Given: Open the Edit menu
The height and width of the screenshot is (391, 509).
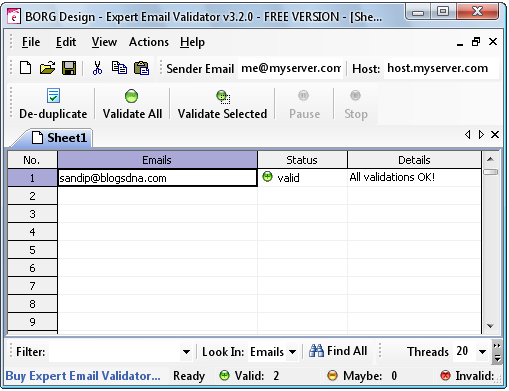Looking at the screenshot, I should (x=66, y=42).
